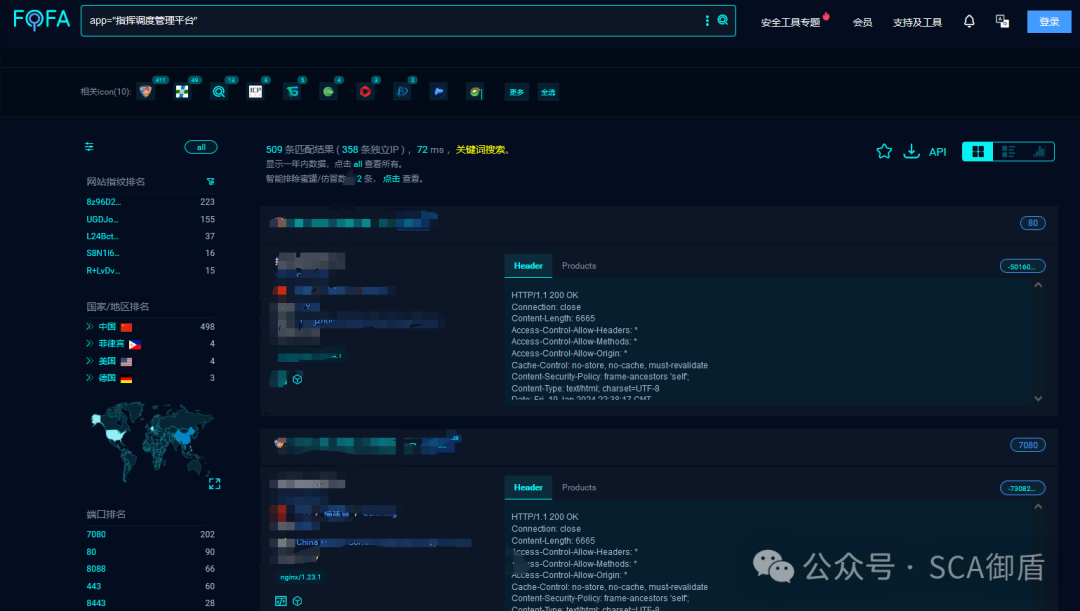1080x611 pixels.
Task: Click 点击 link to view honeypots
Action: click(x=391, y=178)
